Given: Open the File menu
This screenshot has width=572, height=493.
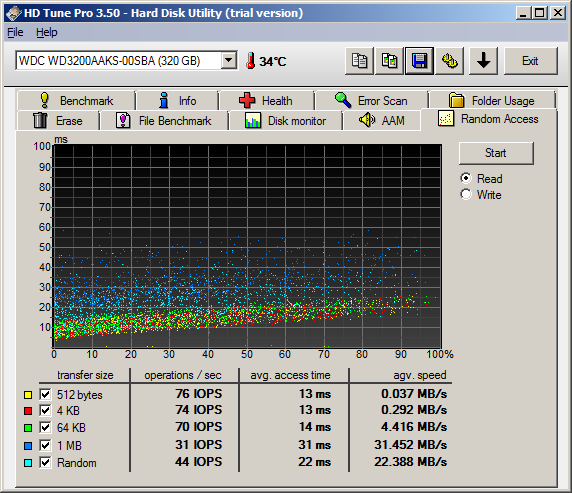Looking at the screenshot, I should pos(15,32).
